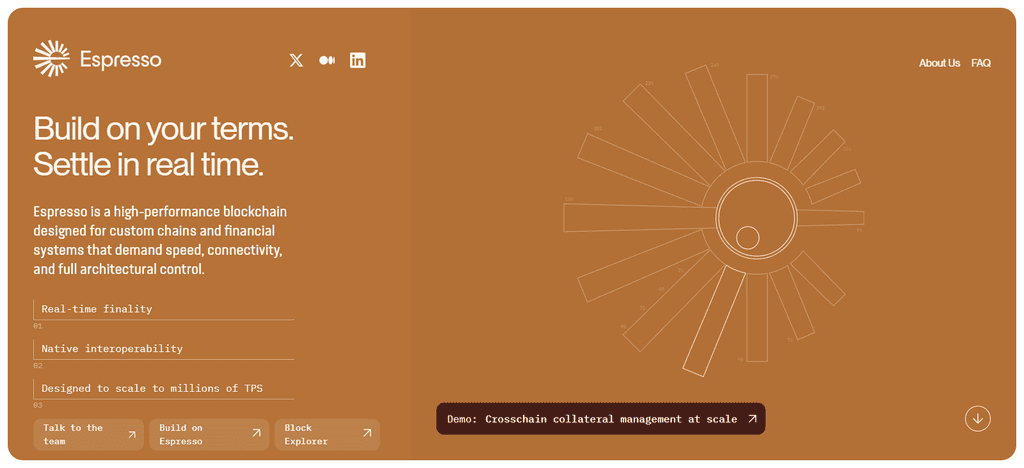Open the Crosschain collateral management demo
This screenshot has height=468, width=1024.
(x=601, y=419)
